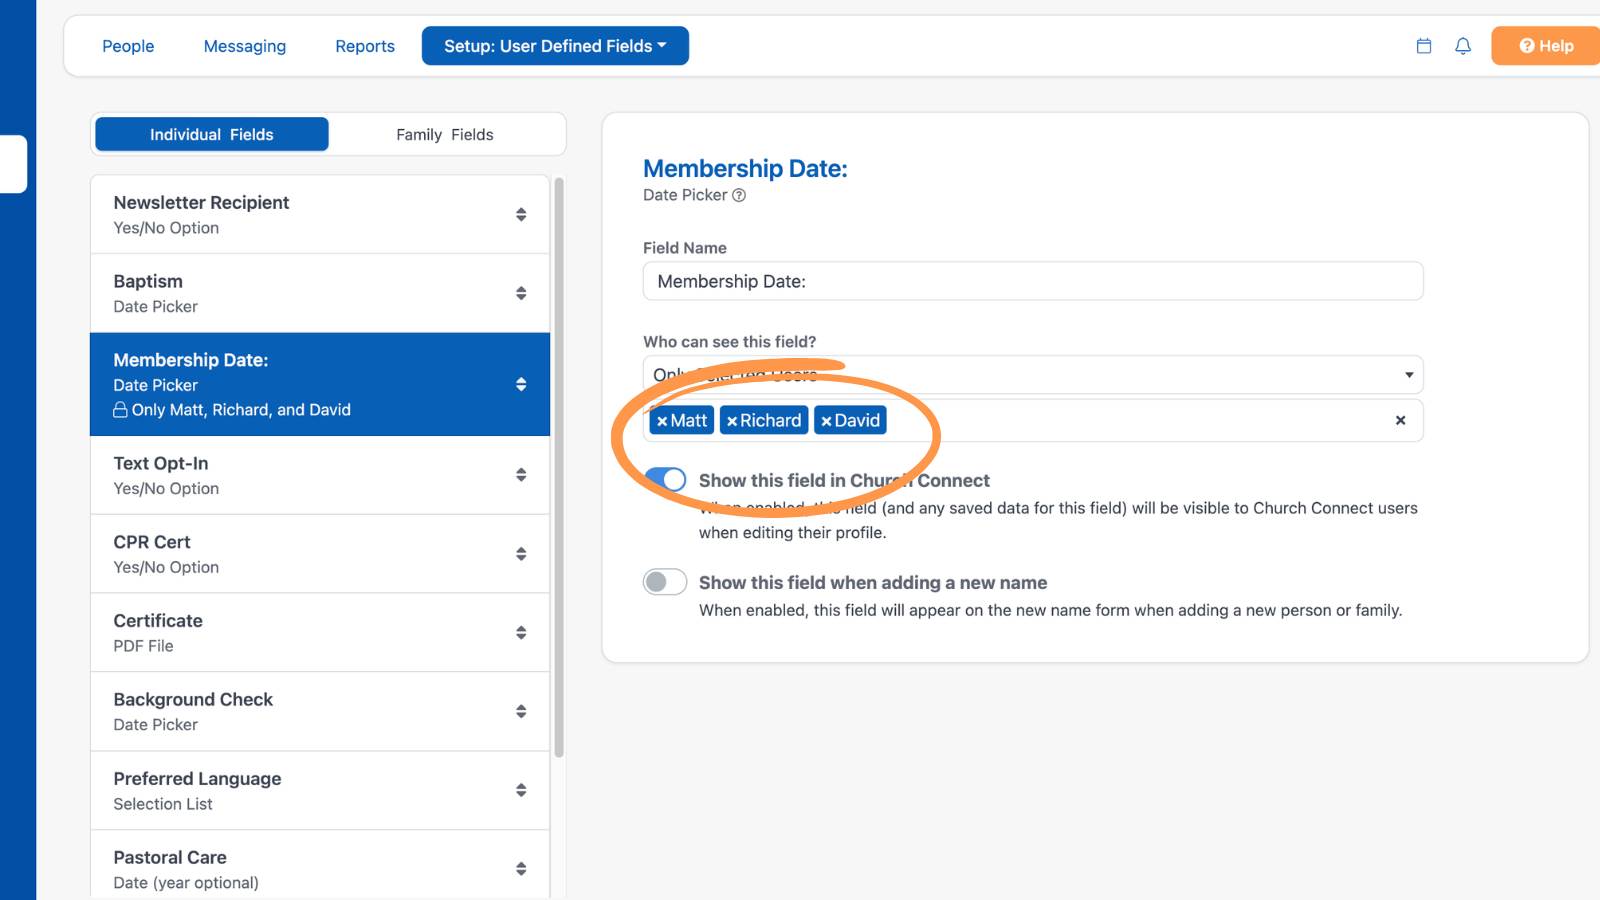This screenshot has height=900, width=1600.
Task: Clear all selected users with the X
Action: pos(1400,420)
